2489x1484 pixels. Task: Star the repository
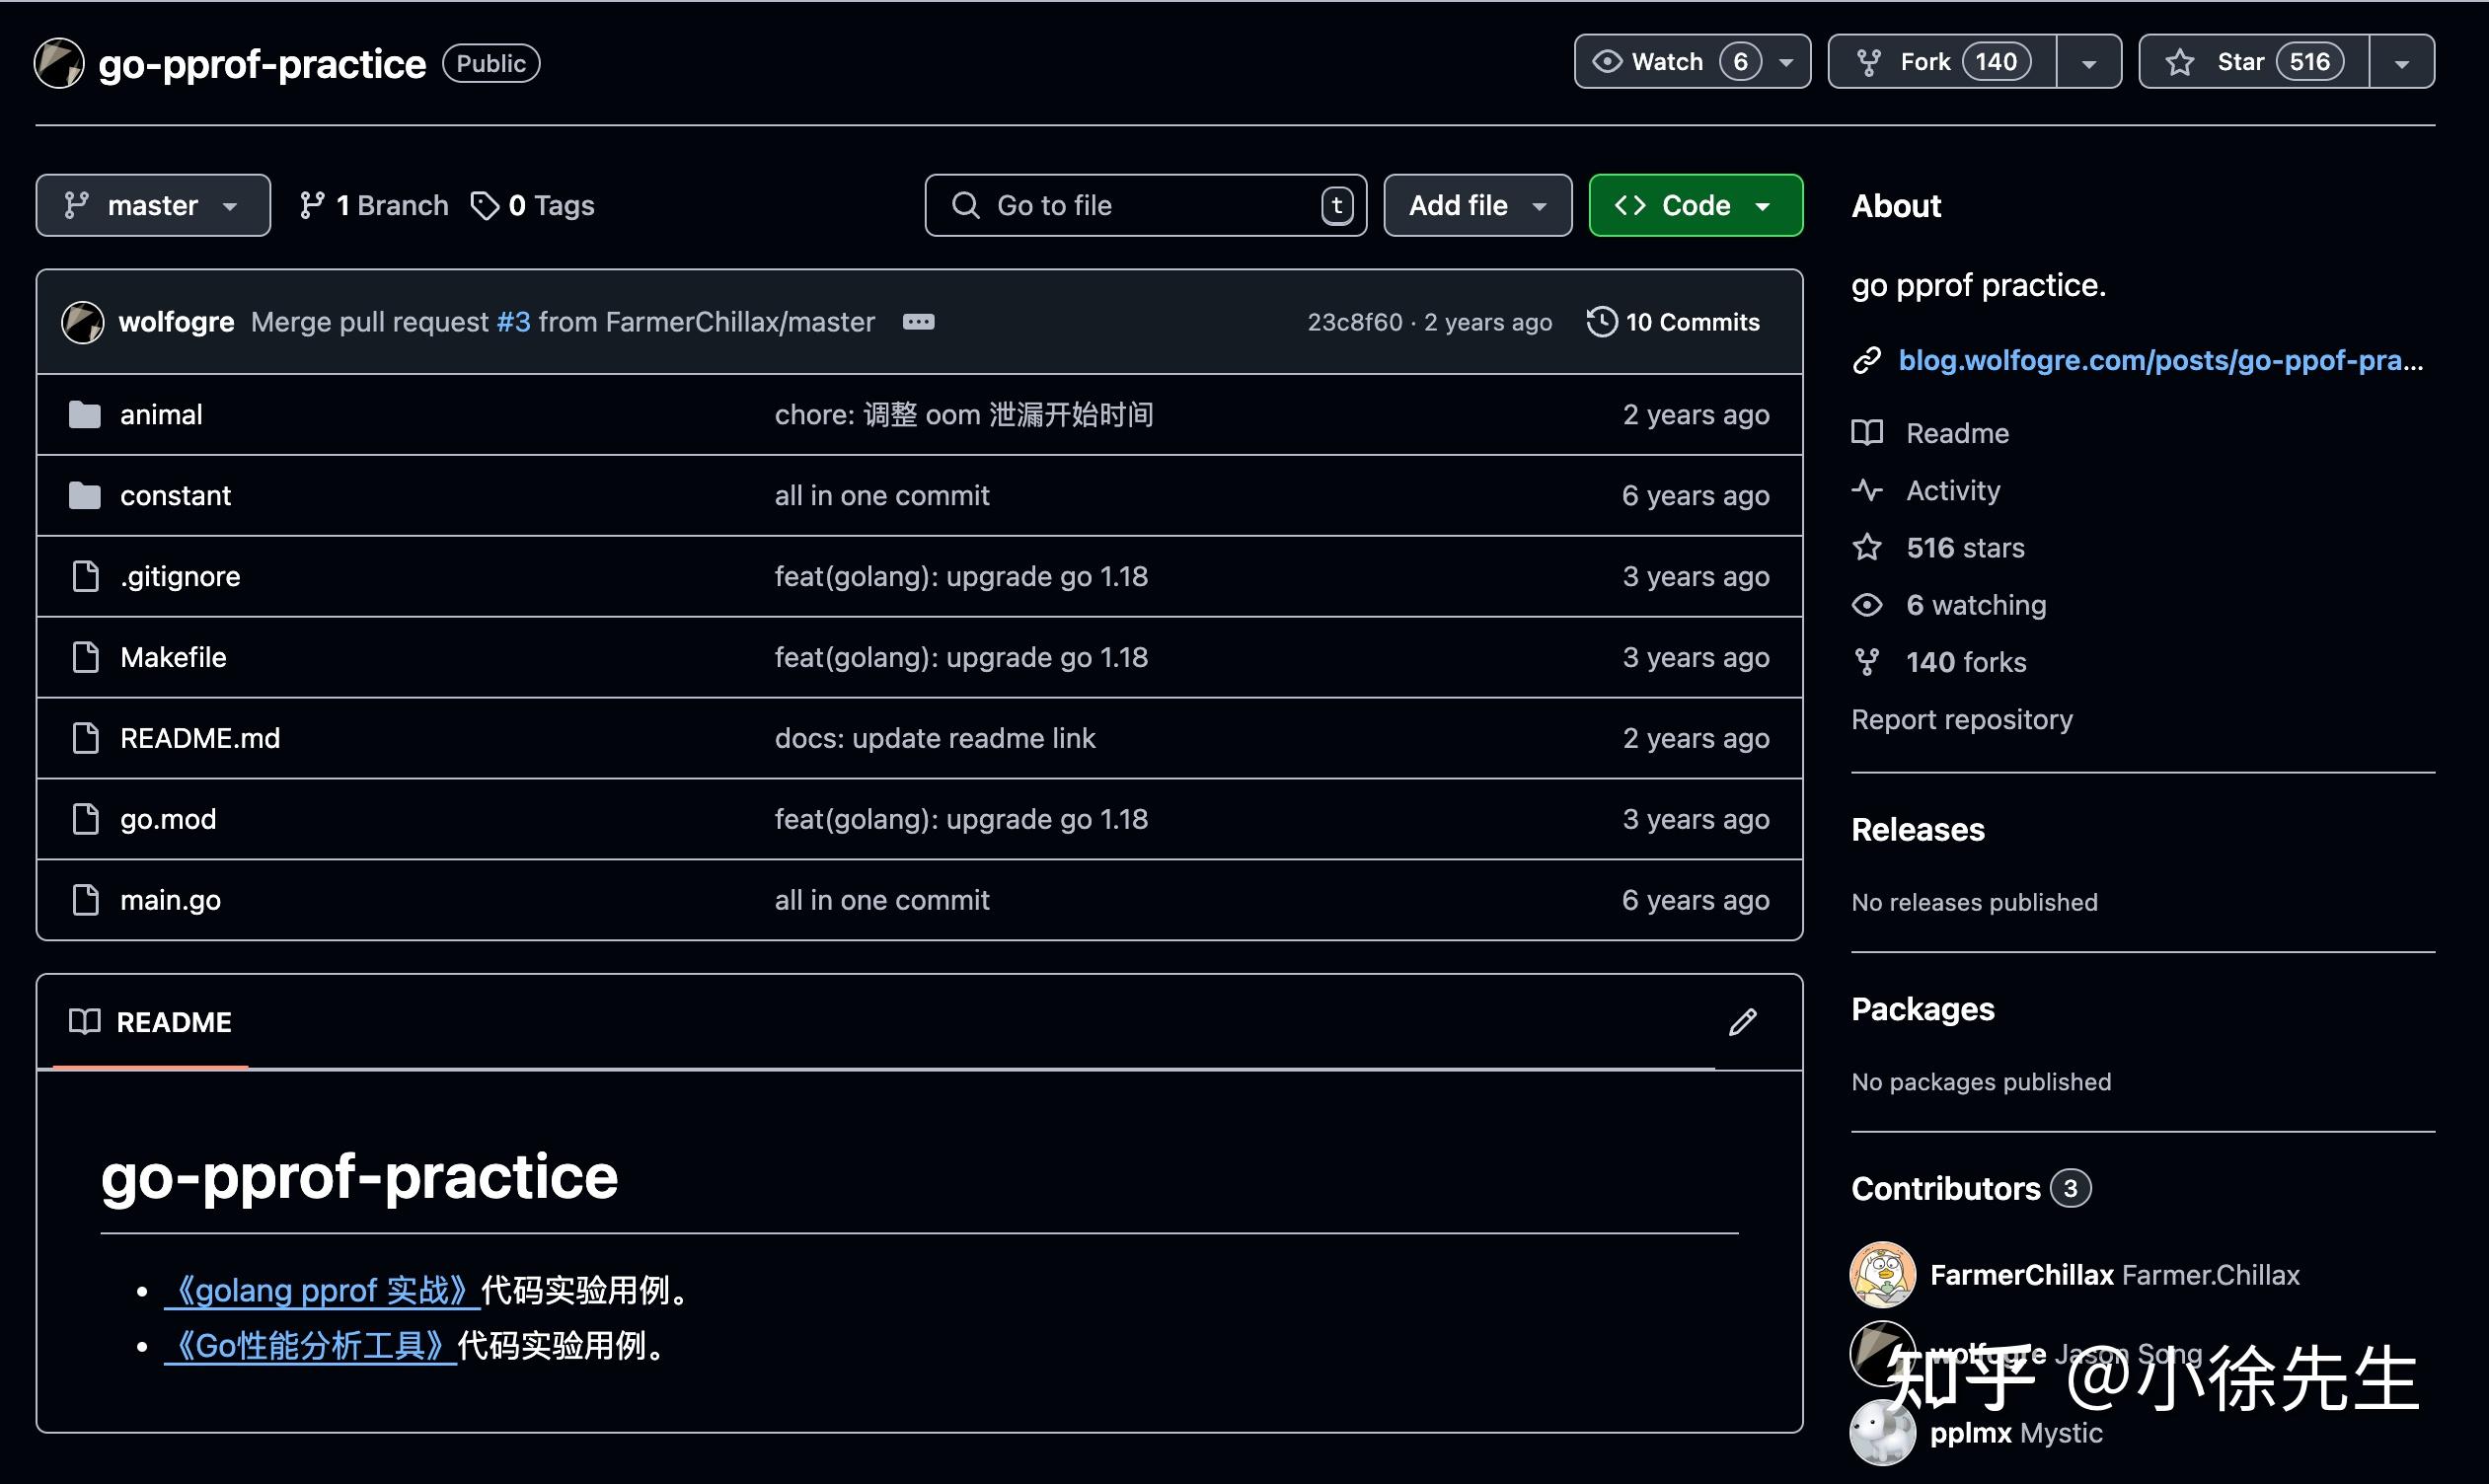click(2254, 62)
